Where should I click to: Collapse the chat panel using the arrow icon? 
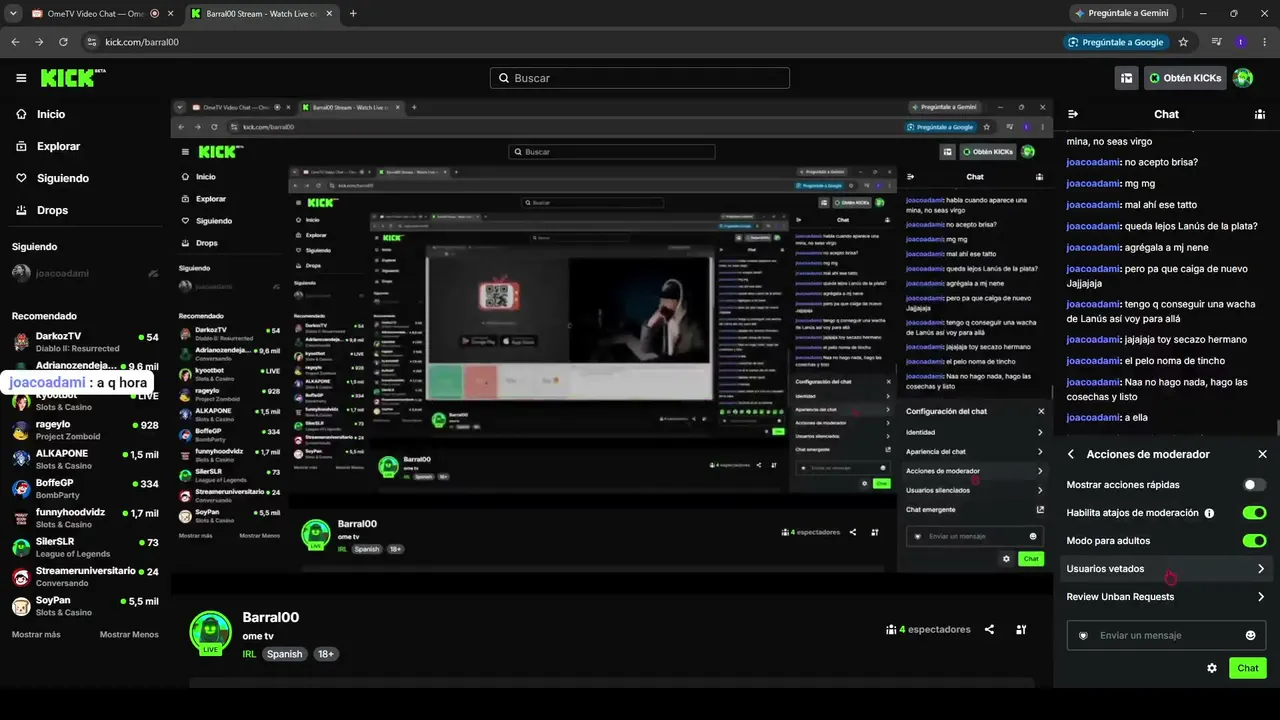1073,114
